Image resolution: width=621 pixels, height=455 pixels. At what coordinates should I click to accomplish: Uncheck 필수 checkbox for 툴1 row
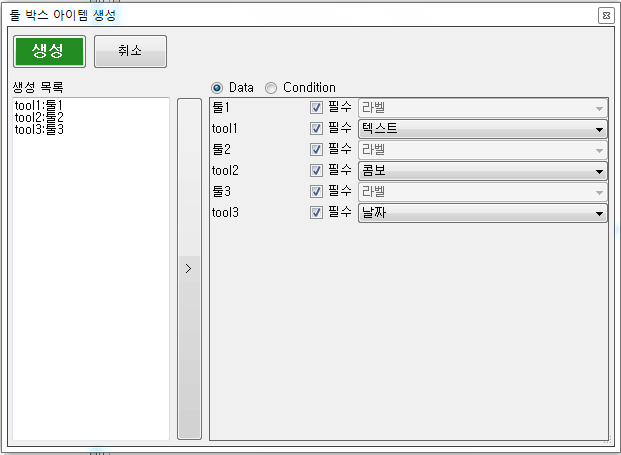tap(316, 107)
